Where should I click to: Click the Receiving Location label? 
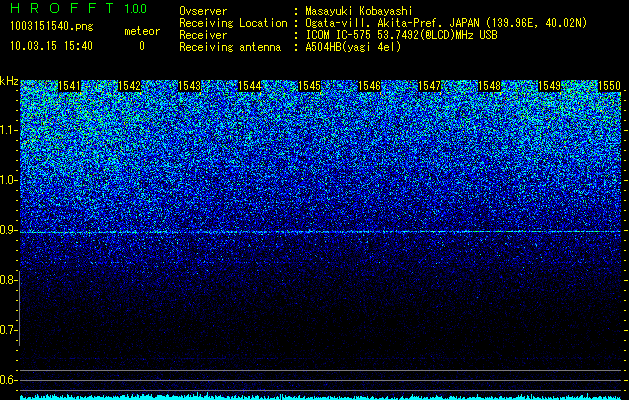[233, 23]
